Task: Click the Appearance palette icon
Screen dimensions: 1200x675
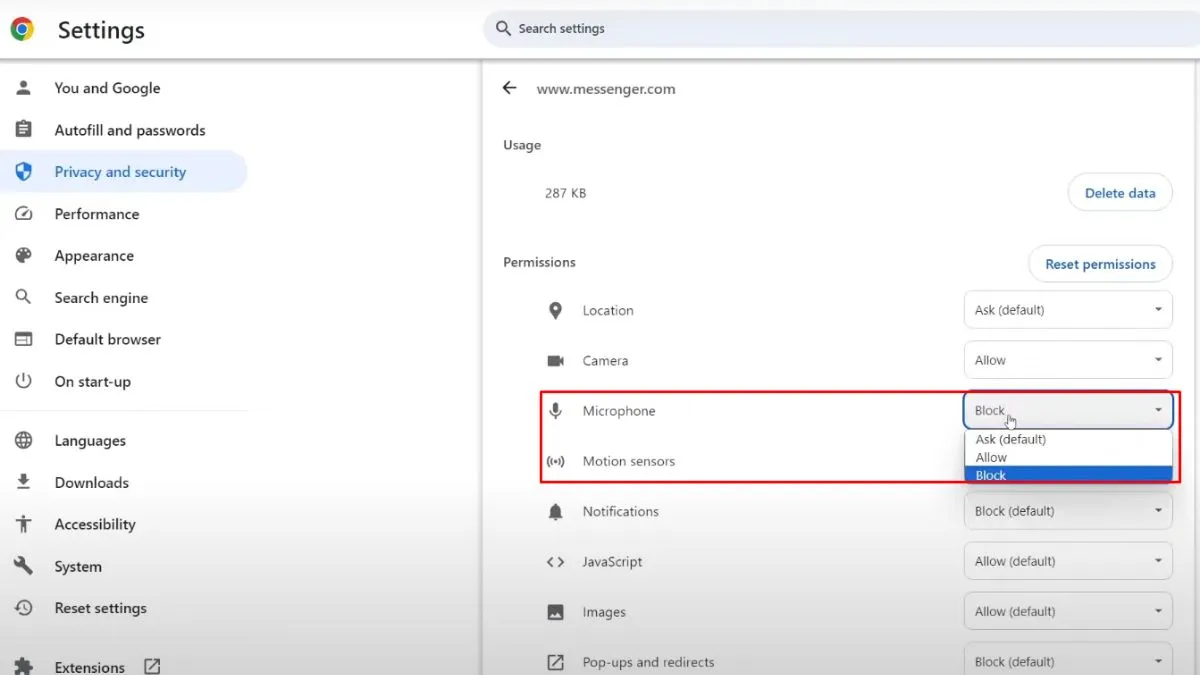Action: [23, 256]
